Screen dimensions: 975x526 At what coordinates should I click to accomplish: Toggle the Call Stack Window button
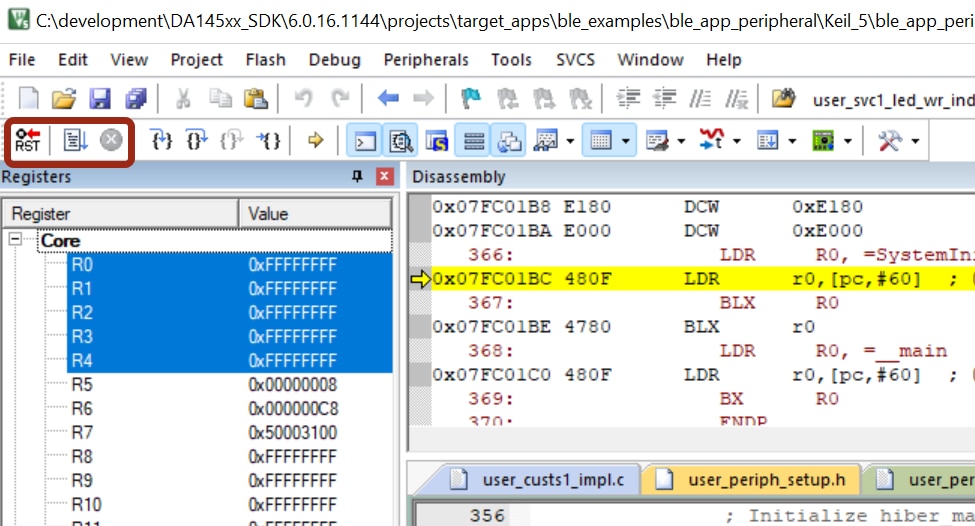[509, 141]
